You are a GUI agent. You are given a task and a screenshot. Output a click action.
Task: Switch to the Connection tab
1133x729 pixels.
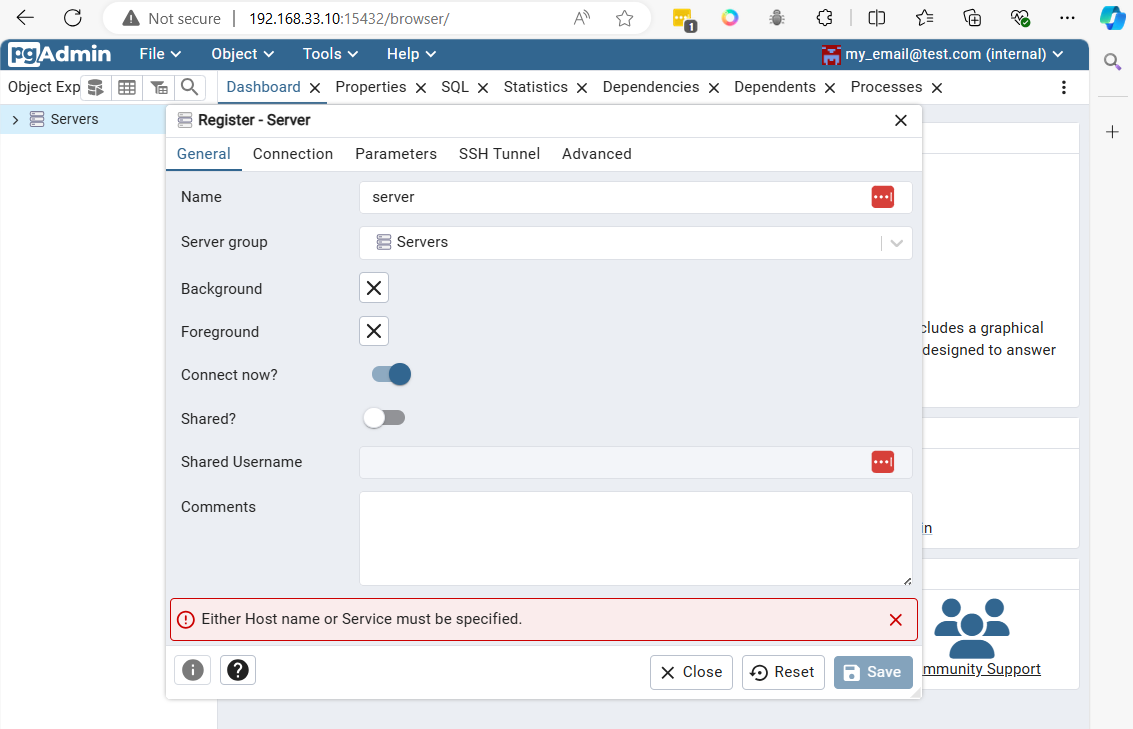coord(293,154)
